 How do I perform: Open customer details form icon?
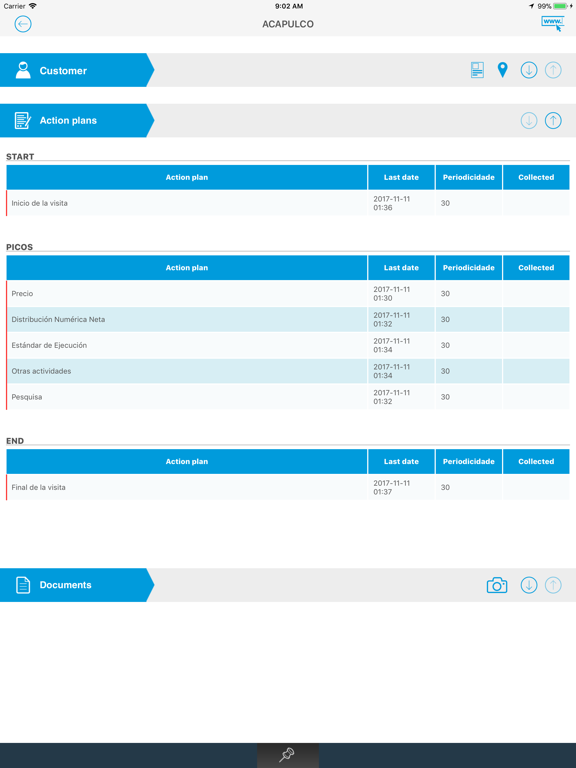[477, 70]
